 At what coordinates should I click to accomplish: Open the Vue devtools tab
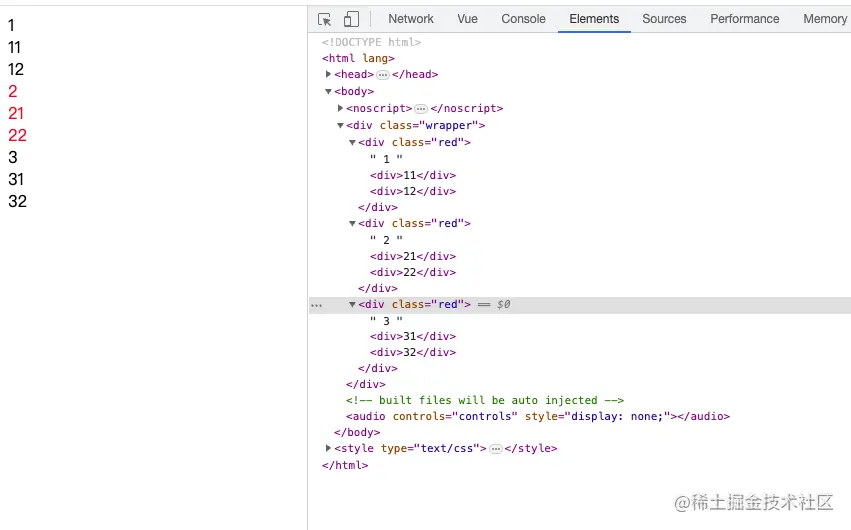pos(467,19)
